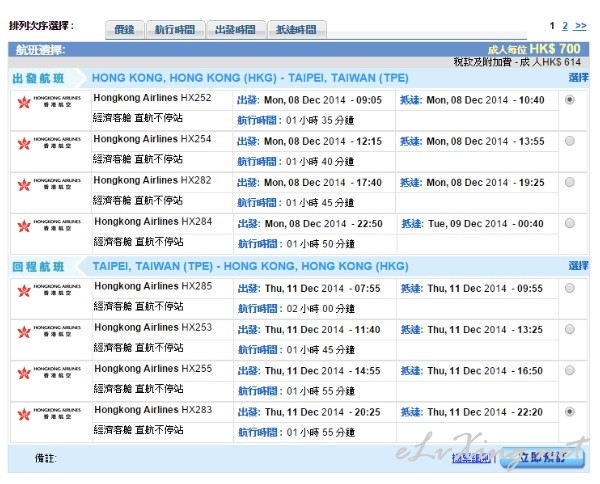Select return flight HX255 radio button
This screenshot has height=484, width=600.
tap(569, 370)
